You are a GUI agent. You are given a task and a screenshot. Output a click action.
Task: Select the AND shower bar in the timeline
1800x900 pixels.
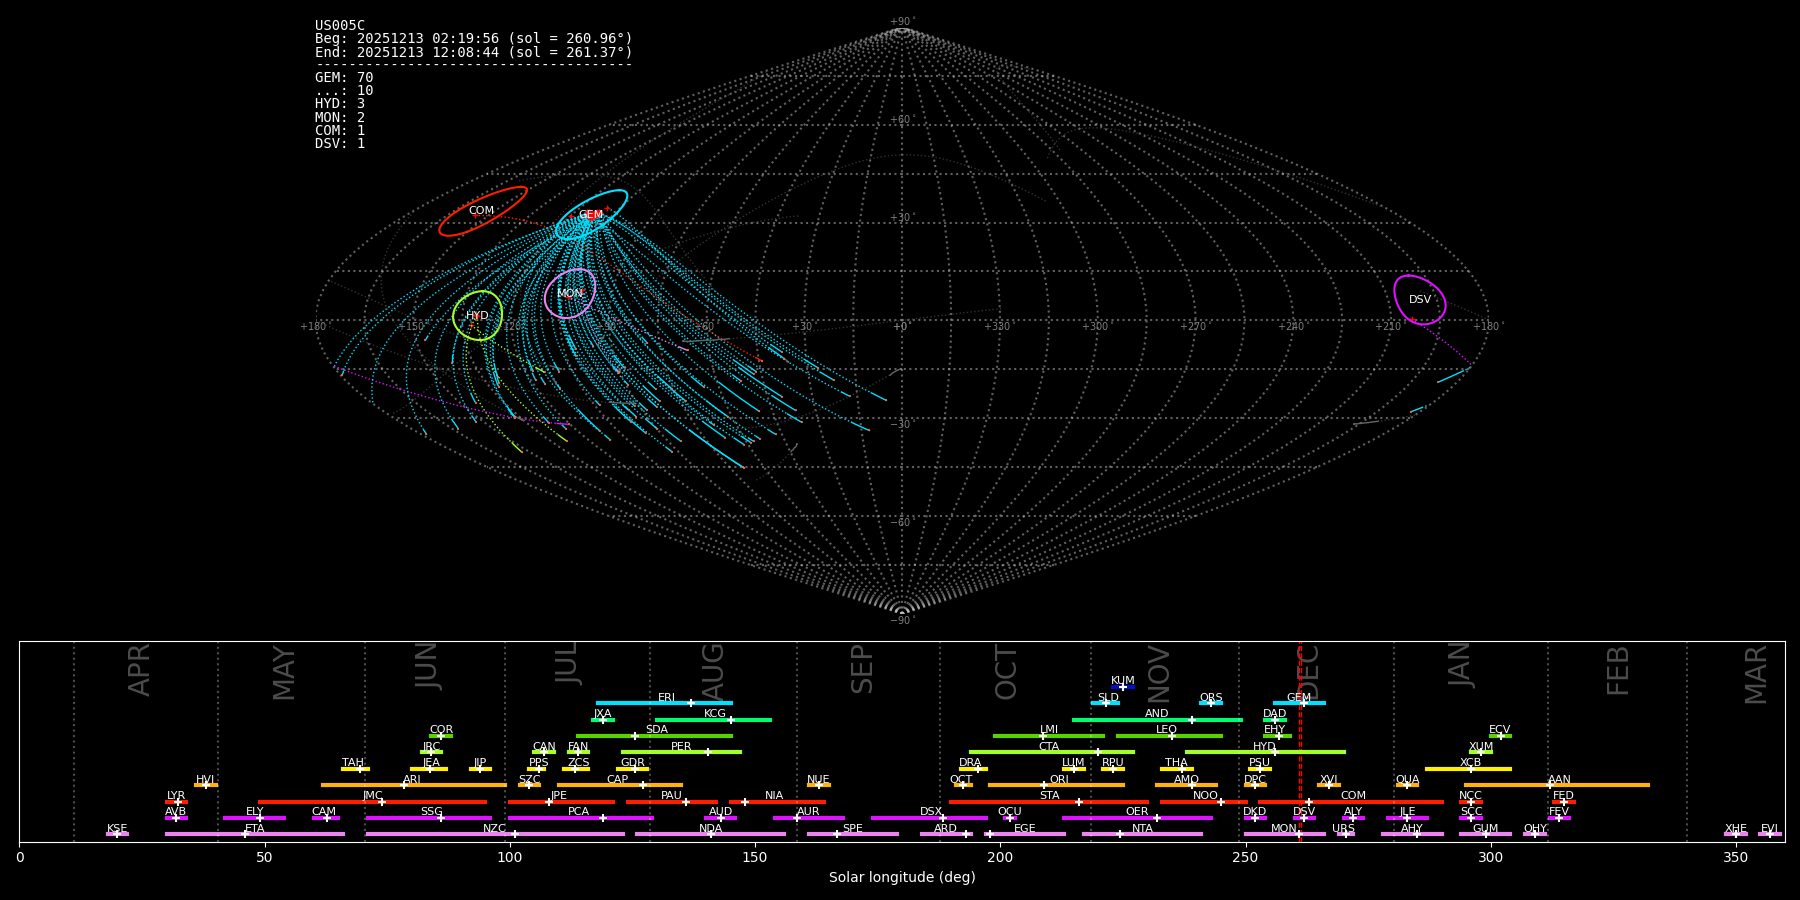[1157, 720]
